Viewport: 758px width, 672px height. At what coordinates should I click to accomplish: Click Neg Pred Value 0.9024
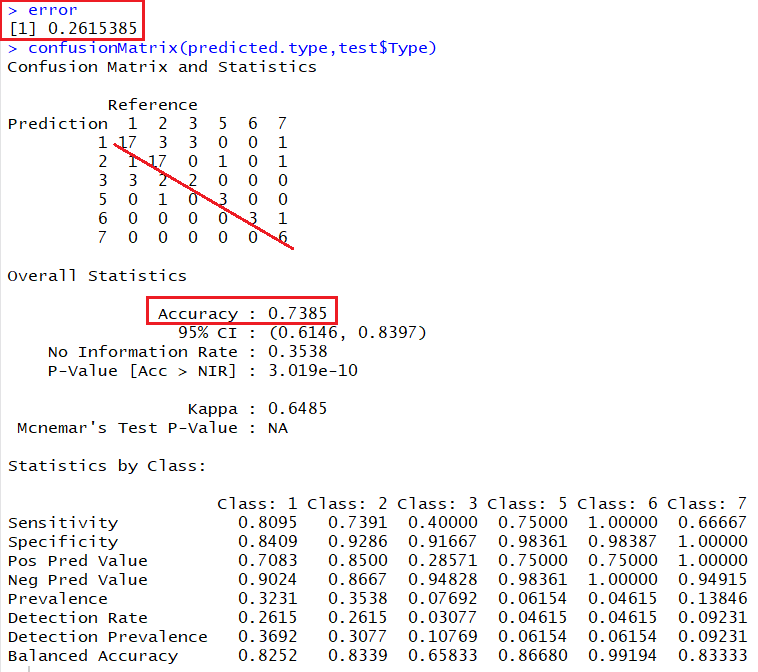267,579
